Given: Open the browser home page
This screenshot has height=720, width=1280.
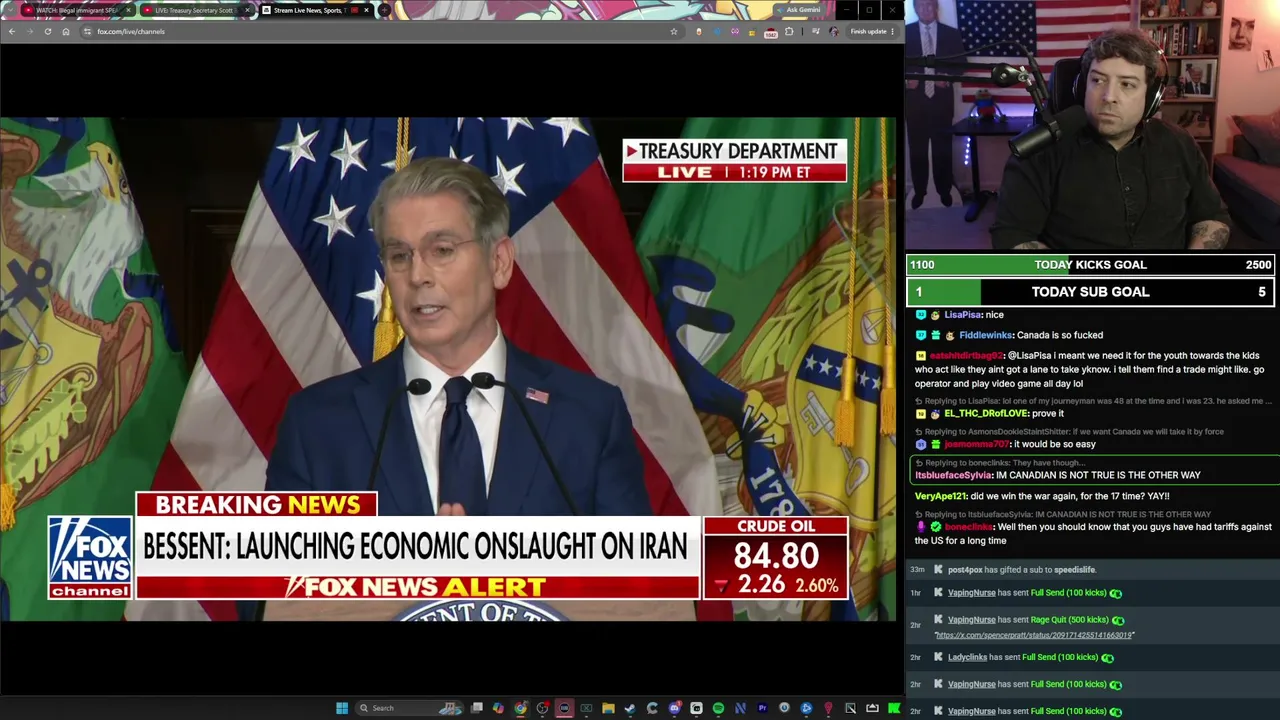Looking at the screenshot, I should [66, 31].
